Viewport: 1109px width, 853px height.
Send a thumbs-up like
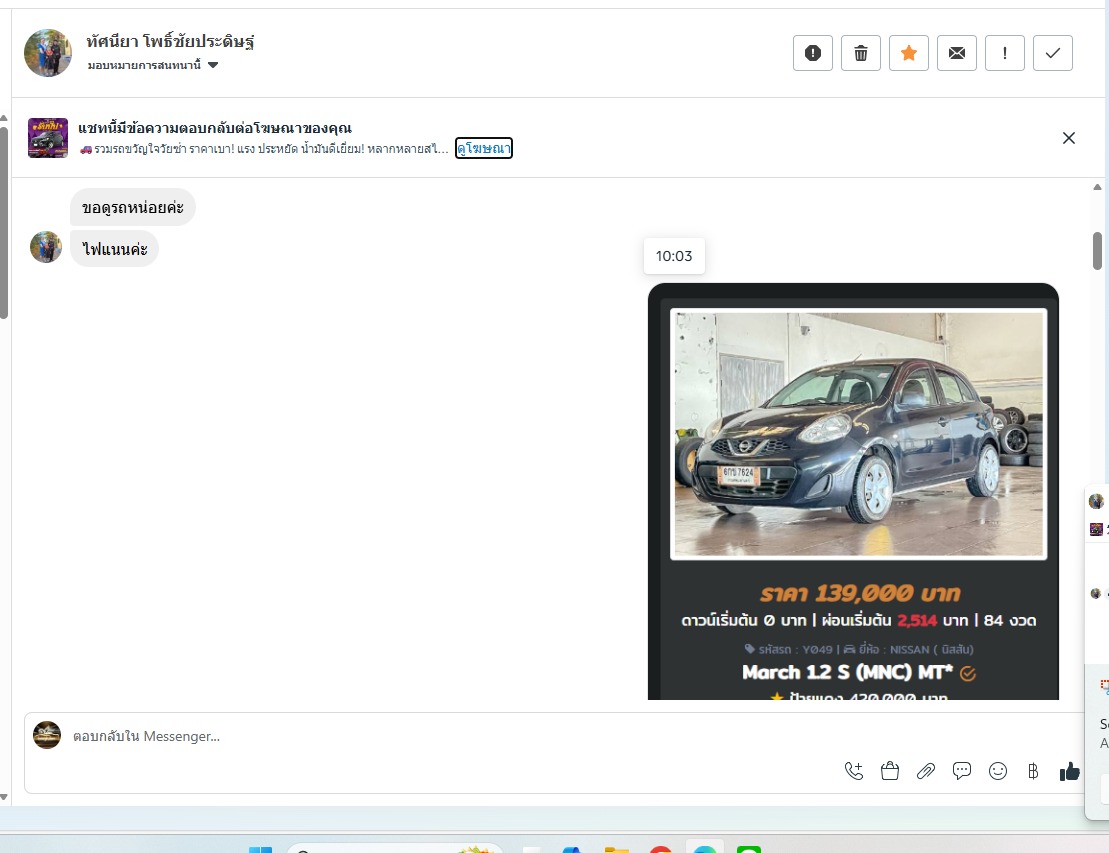[x=1069, y=771]
